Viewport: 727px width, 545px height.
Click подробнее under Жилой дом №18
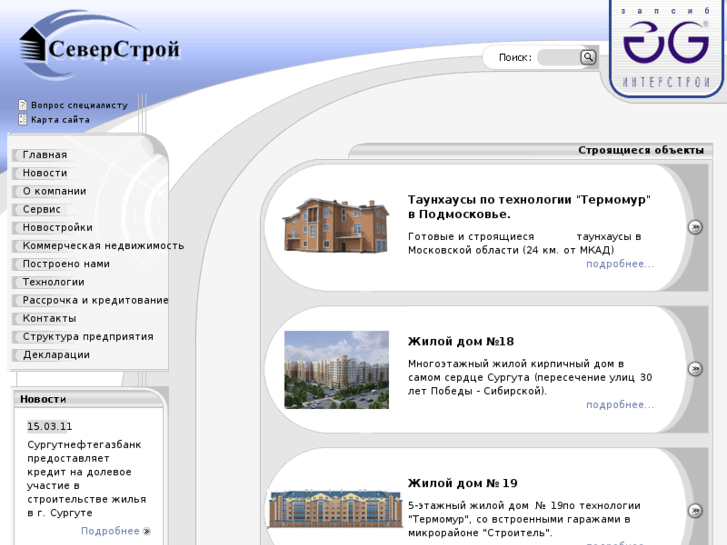click(620, 405)
